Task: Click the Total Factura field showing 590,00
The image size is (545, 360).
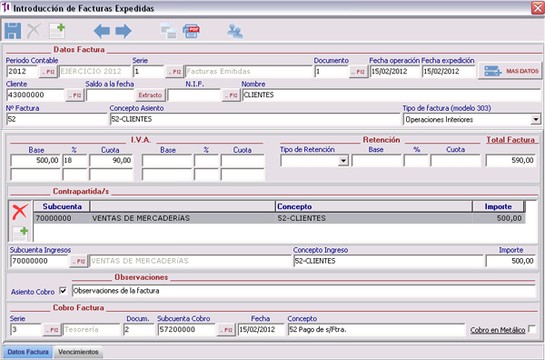Action: click(511, 161)
